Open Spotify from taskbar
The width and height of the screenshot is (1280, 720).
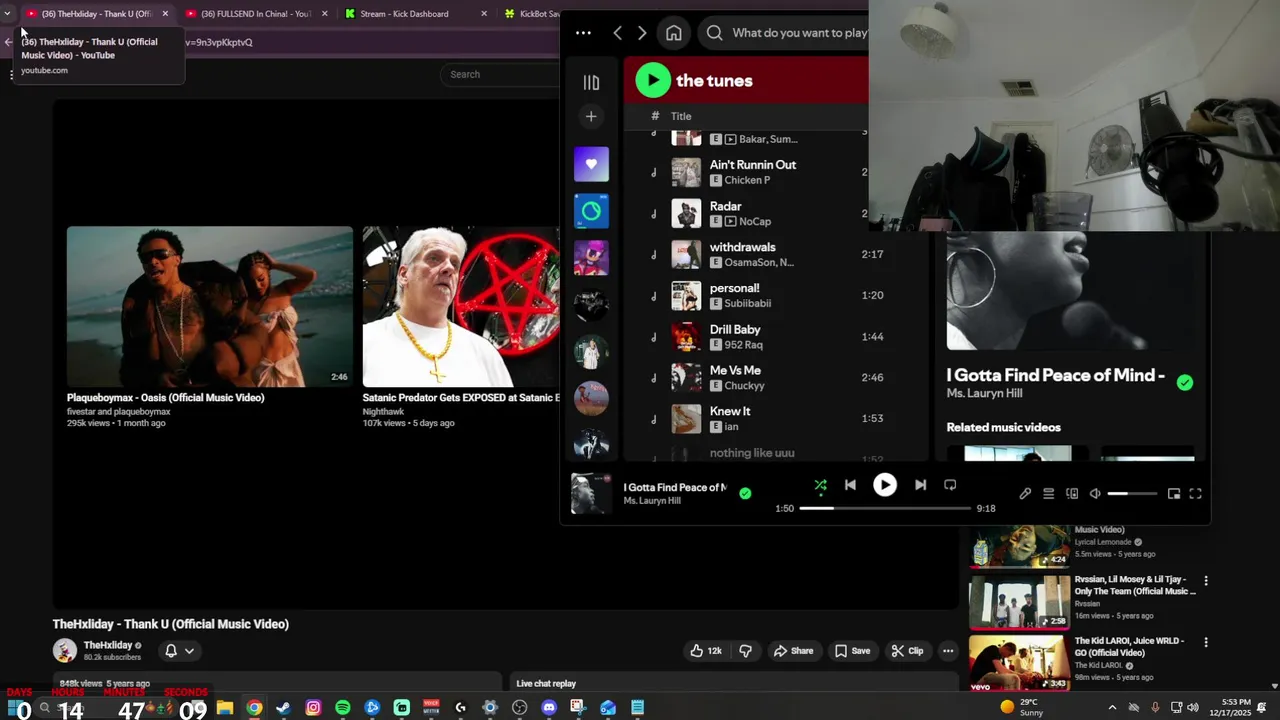tap(343, 708)
